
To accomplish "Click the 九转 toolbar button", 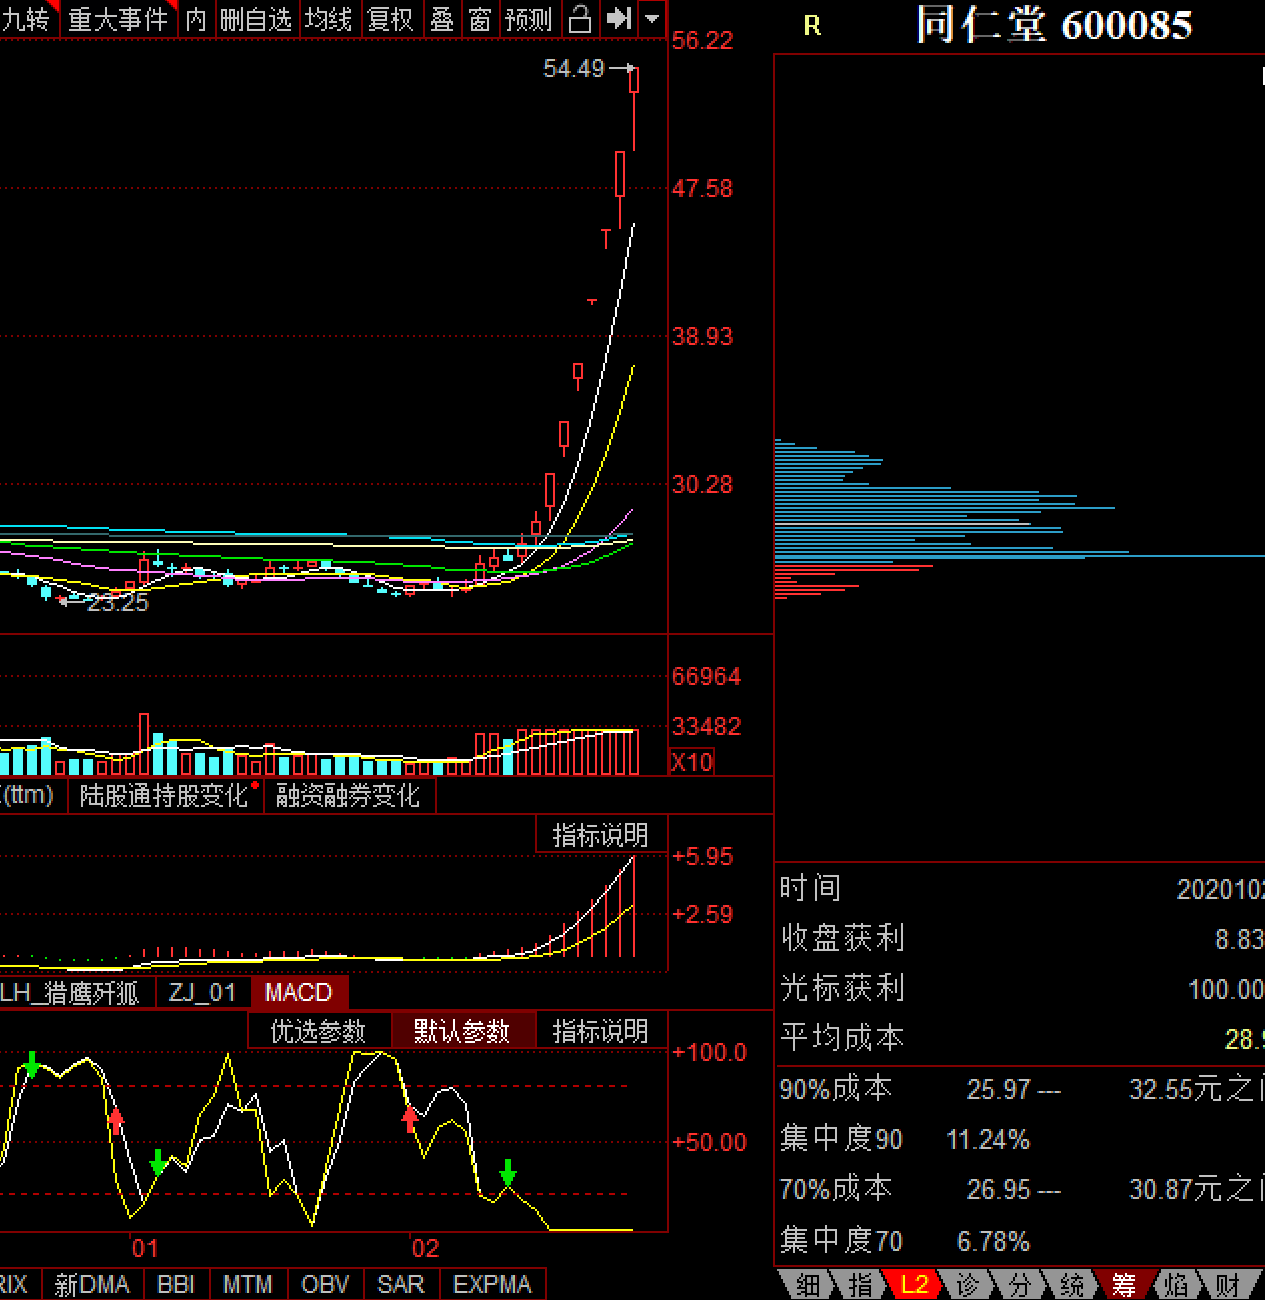I will tap(26, 19).
